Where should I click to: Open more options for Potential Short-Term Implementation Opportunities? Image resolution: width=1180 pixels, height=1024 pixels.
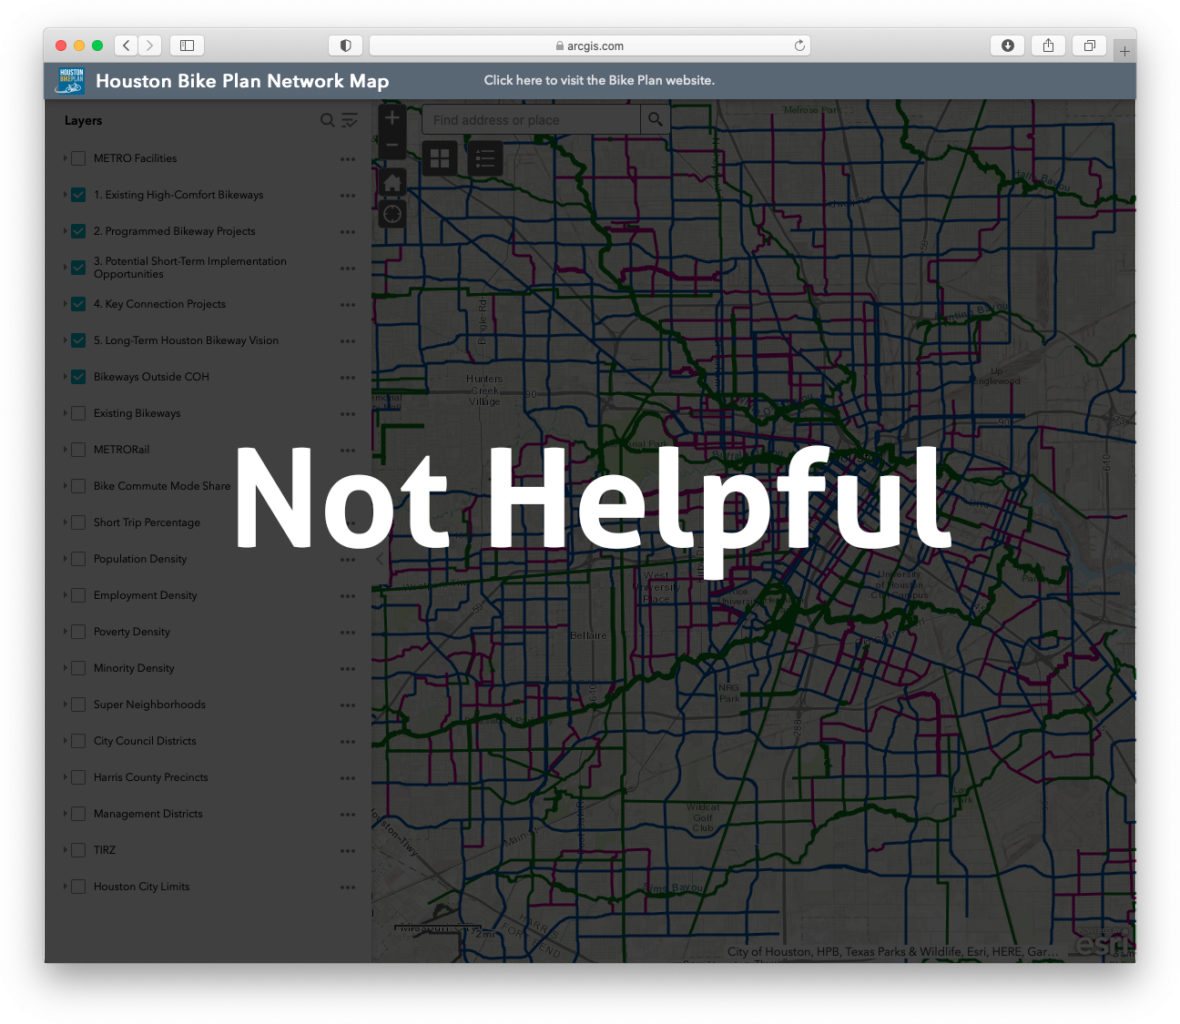(348, 269)
